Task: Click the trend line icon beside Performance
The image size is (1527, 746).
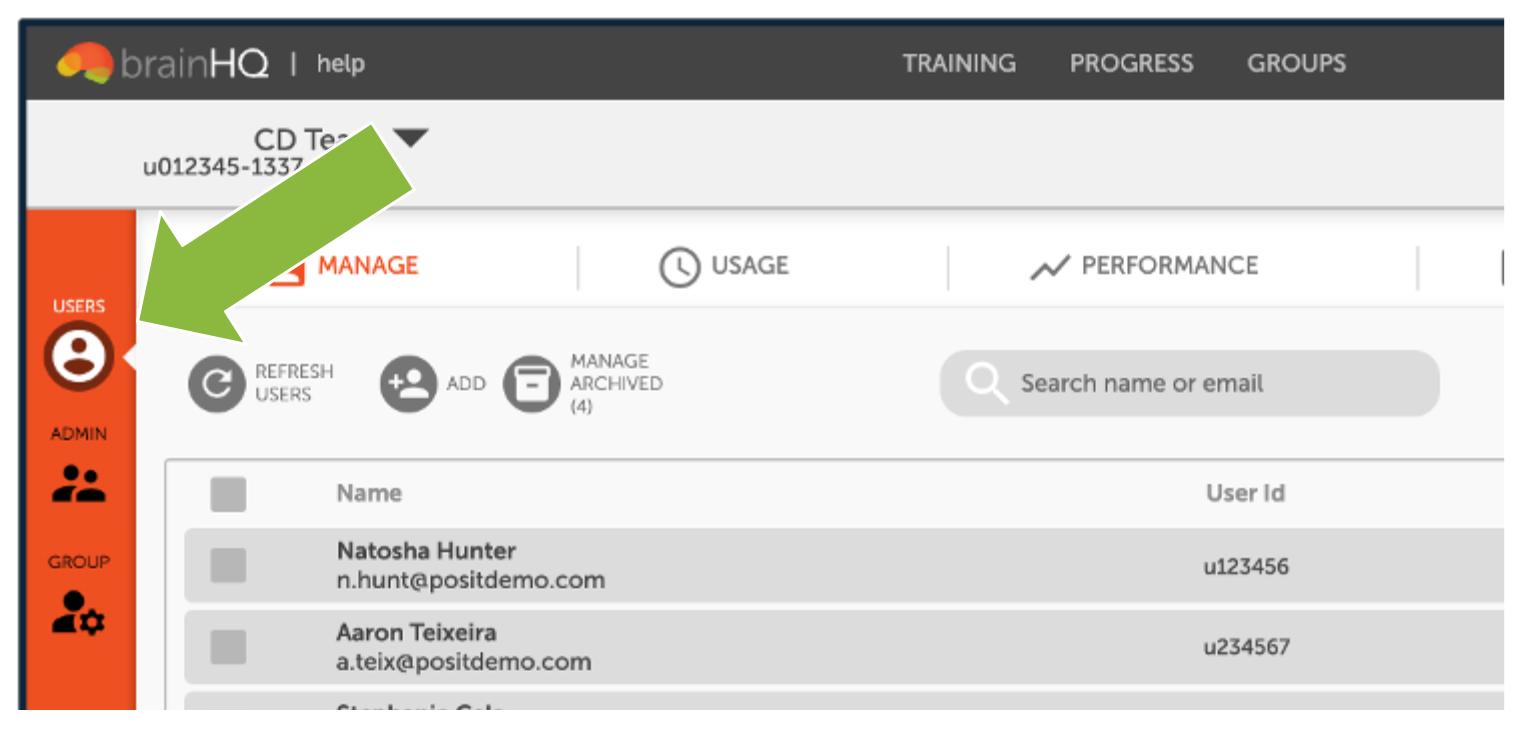Action: (1050, 268)
